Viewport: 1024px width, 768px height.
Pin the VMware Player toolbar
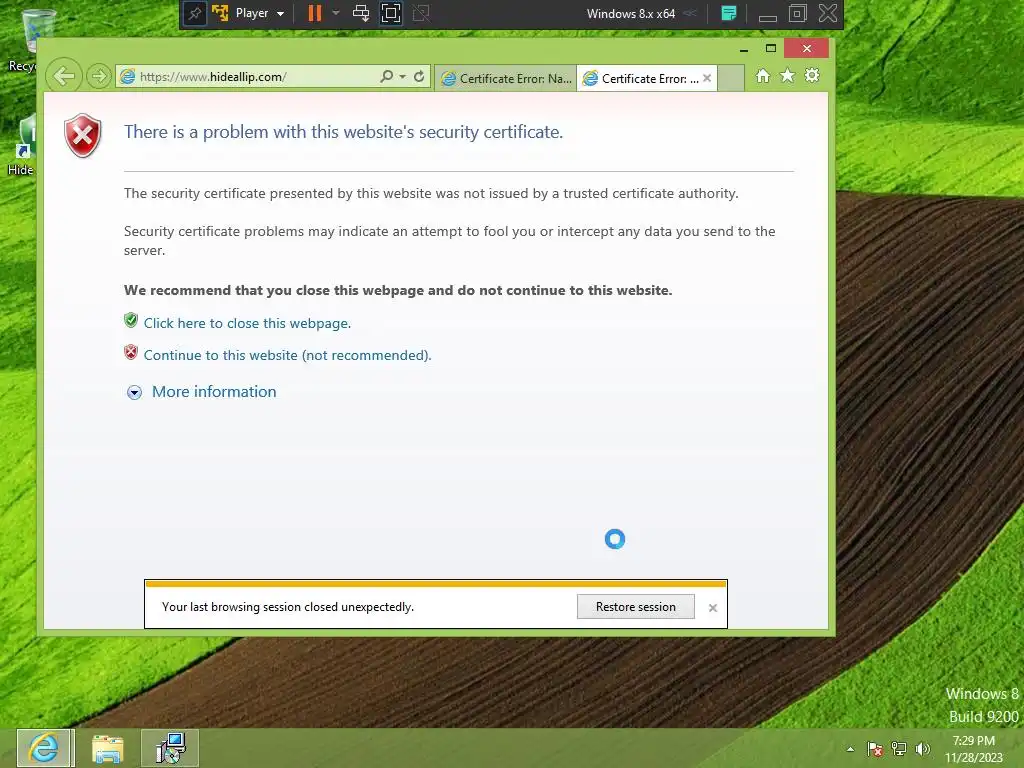pyautogui.click(x=195, y=13)
